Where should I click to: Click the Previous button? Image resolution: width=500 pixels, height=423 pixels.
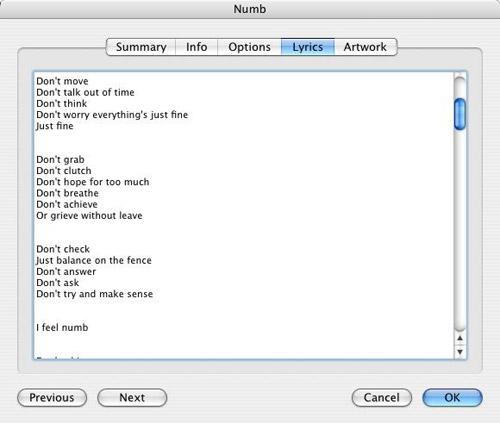click(x=52, y=398)
